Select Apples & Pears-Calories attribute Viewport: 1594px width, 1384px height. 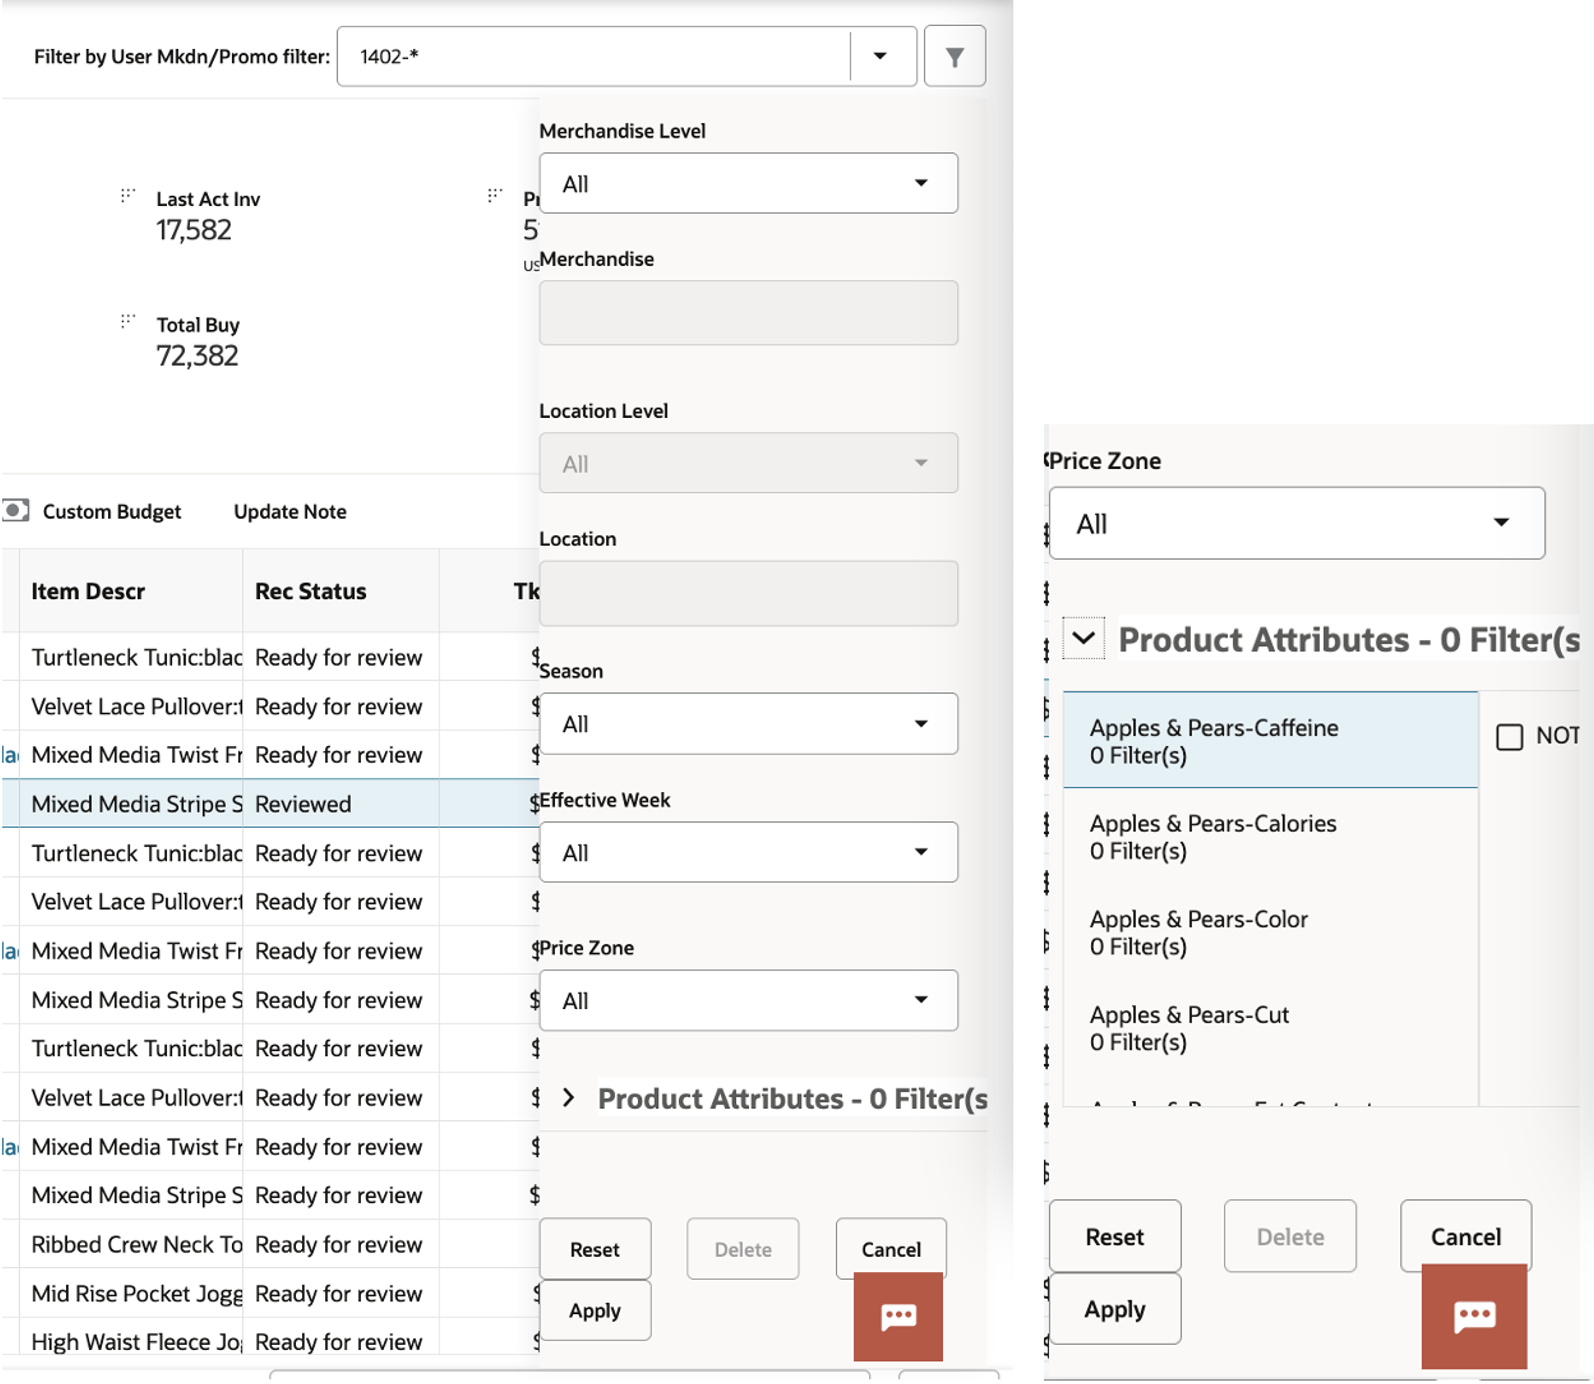1270,836
